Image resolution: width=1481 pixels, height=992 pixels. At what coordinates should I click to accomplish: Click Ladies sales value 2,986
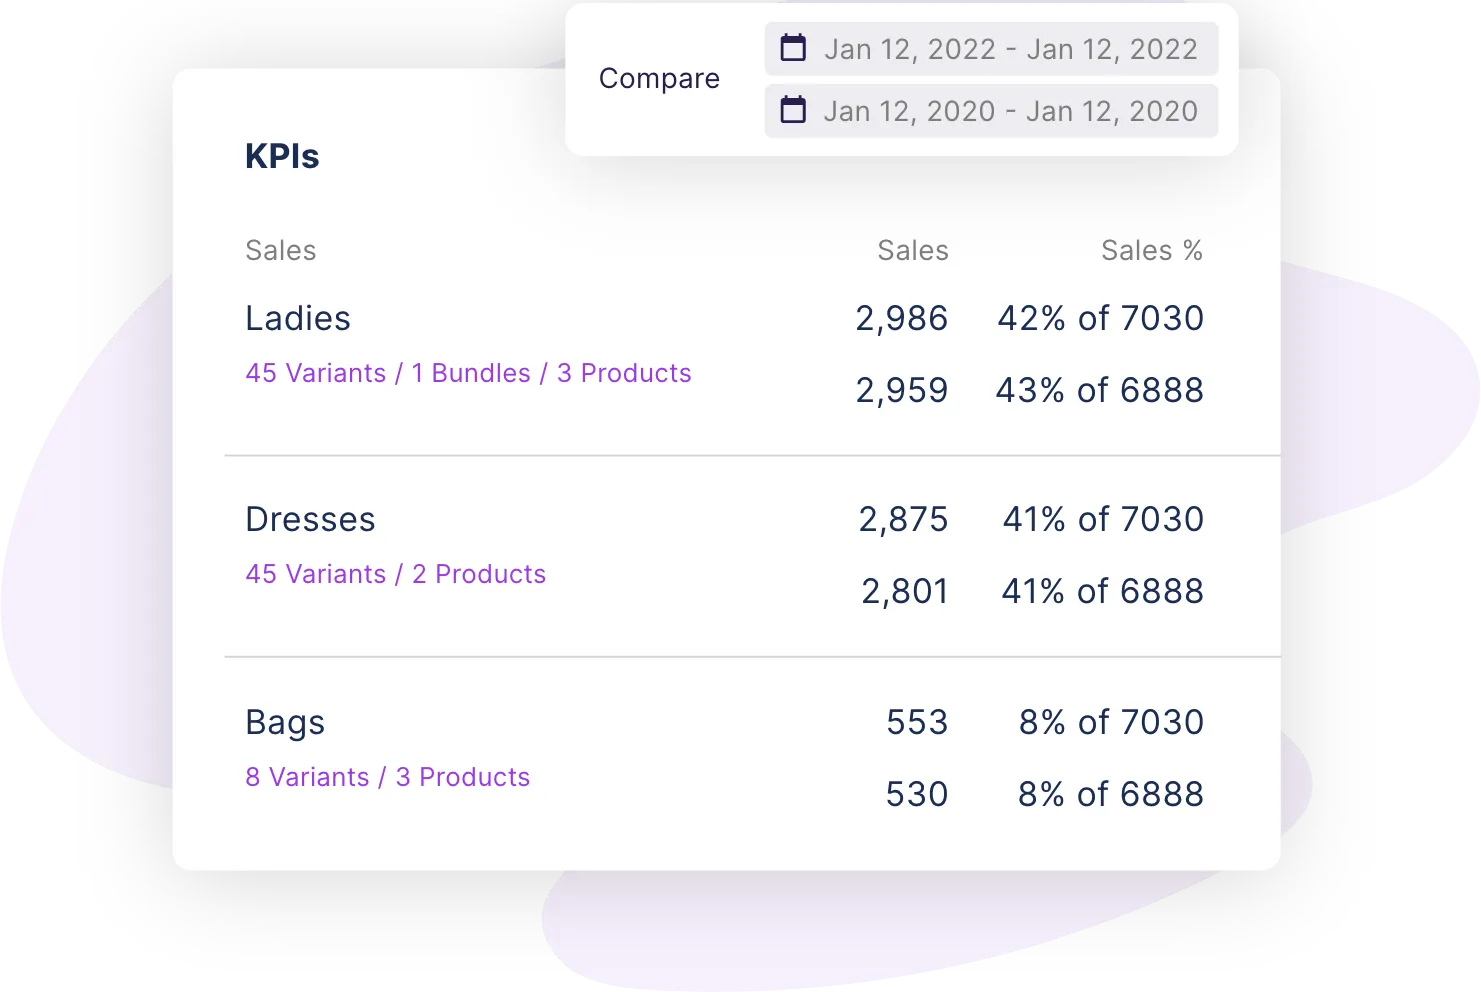[901, 318]
